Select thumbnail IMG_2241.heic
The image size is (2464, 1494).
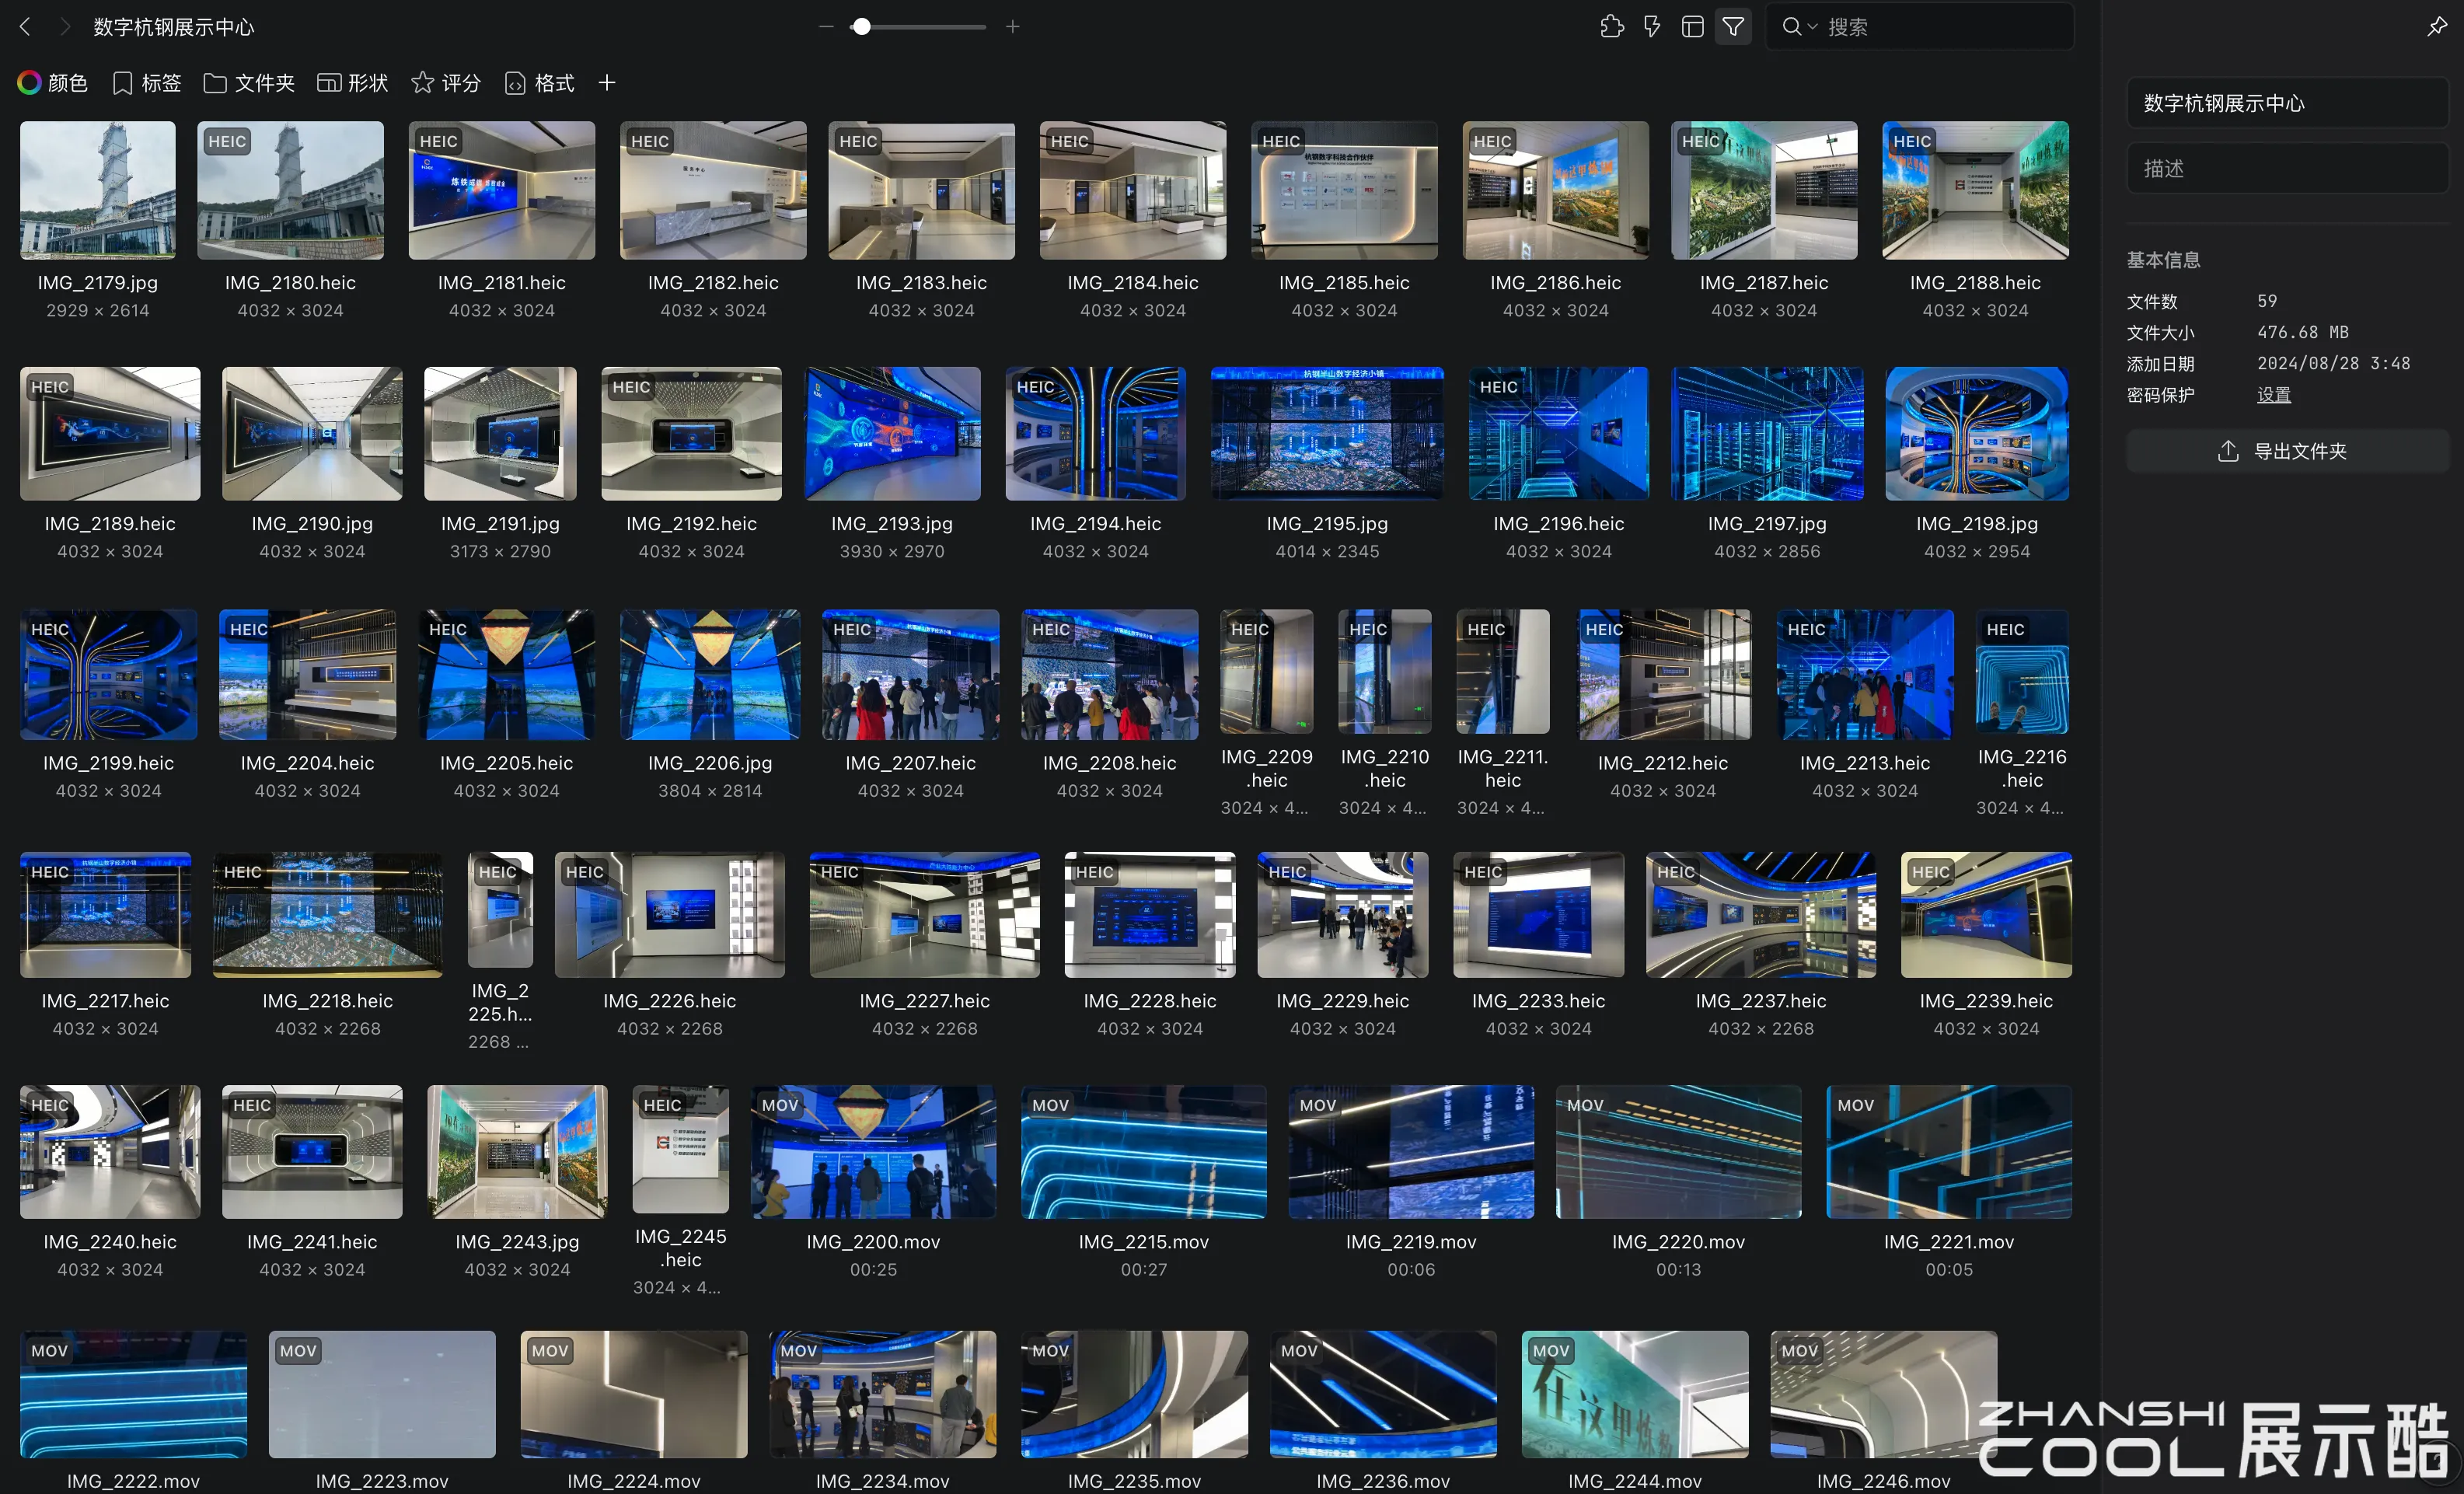click(312, 1152)
